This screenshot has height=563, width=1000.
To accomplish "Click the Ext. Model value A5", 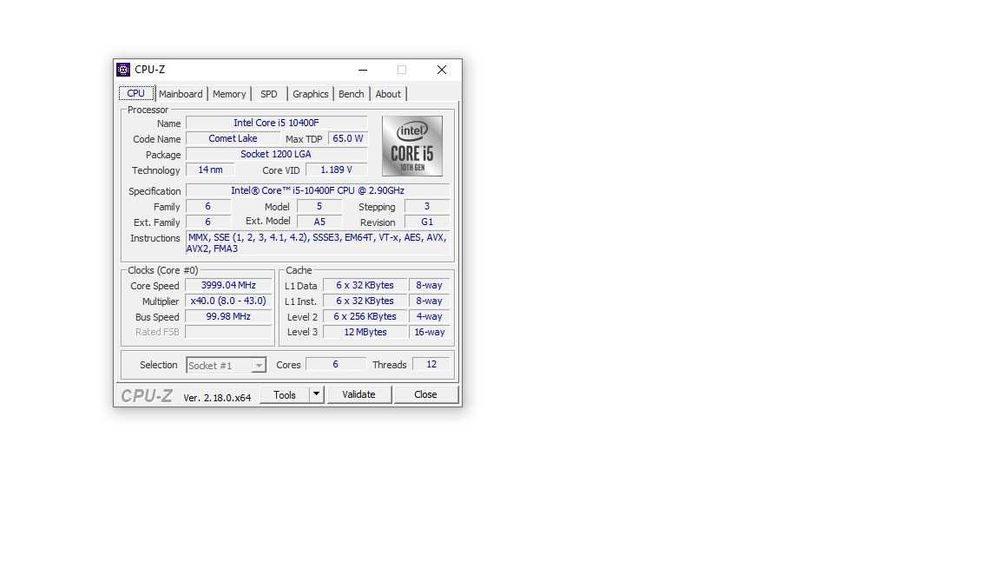I will [x=320, y=222].
